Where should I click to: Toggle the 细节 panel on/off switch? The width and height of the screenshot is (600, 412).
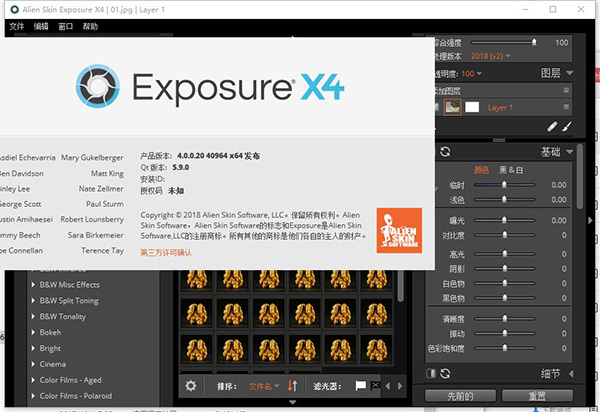pyautogui.click(x=431, y=373)
